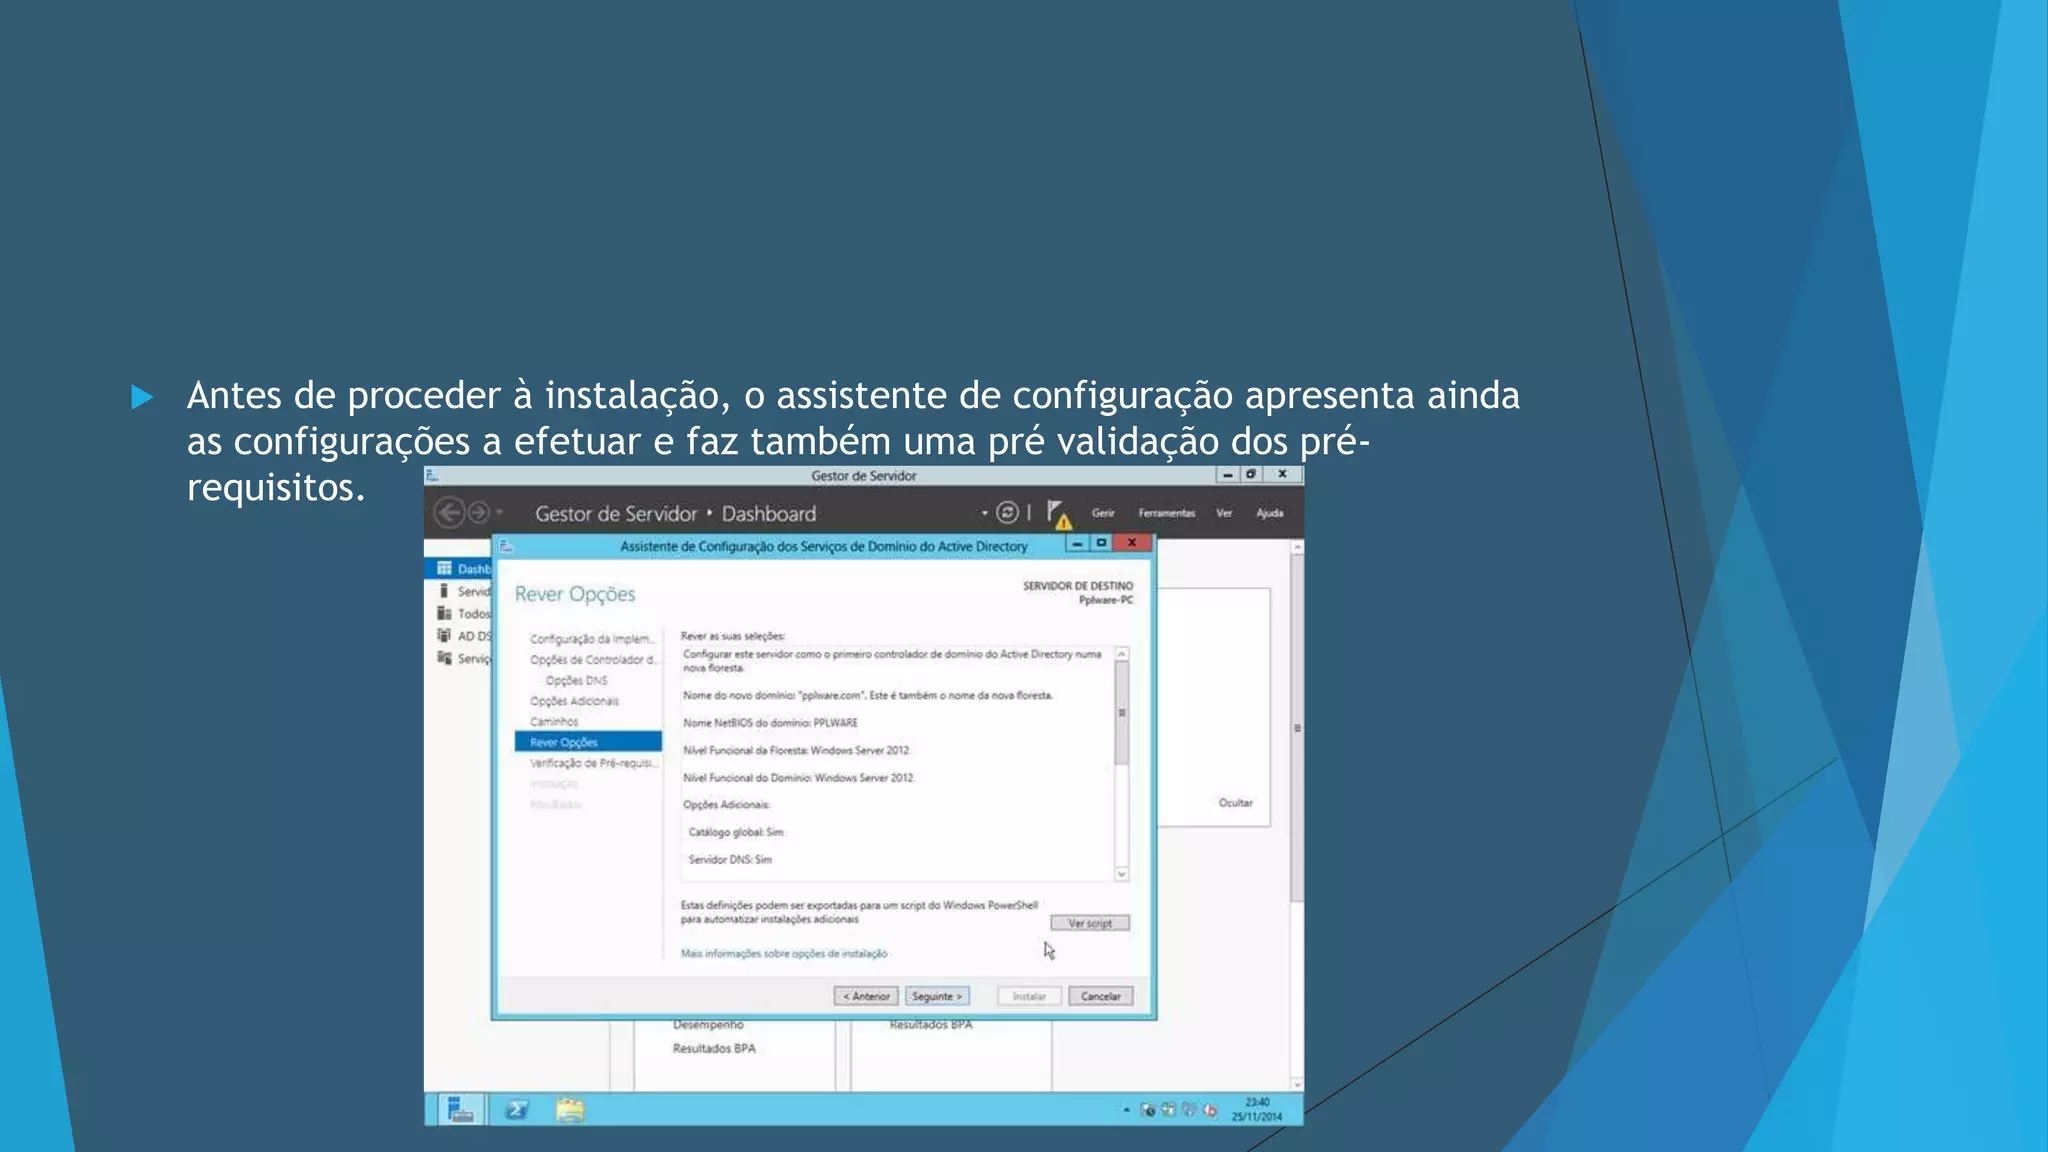Select the Todos servers sidebar icon
Screen dimensions: 2048x1152
pyautogui.click(x=444, y=613)
